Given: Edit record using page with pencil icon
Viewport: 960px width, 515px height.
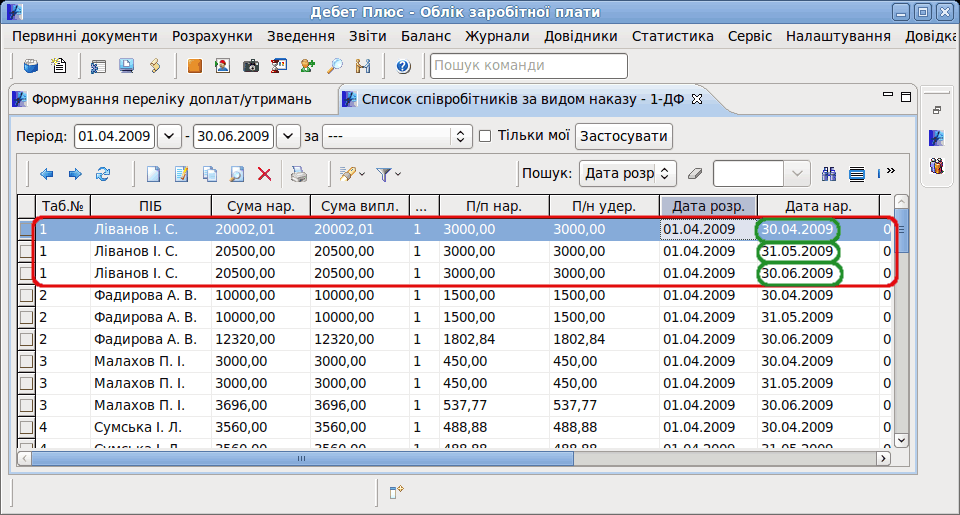Looking at the screenshot, I should click(x=181, y=175).
